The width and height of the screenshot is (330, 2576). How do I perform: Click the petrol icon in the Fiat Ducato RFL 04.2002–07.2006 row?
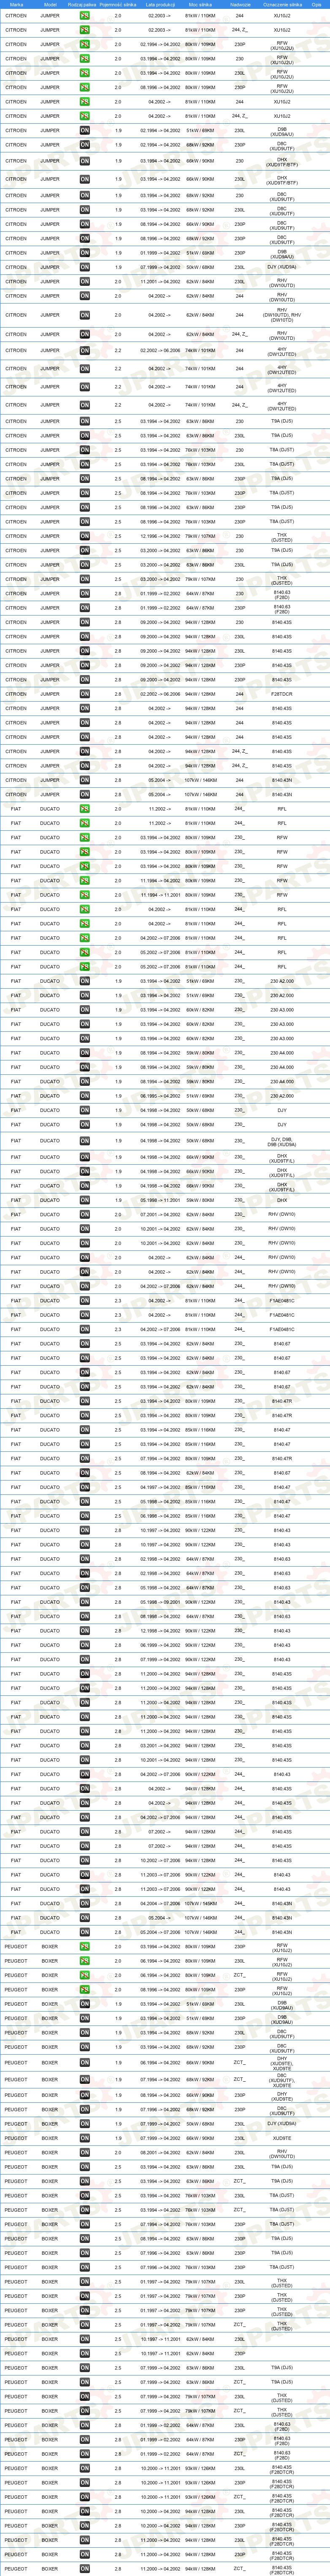(85, 938)
